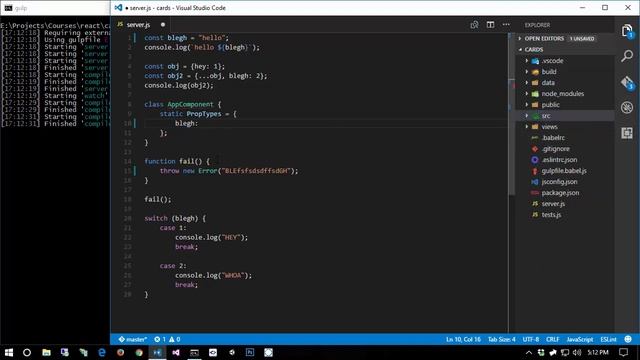This screenshot has width=640, height=360.
Task: Click the 5:12 PM clock
Action: (598, 352)
